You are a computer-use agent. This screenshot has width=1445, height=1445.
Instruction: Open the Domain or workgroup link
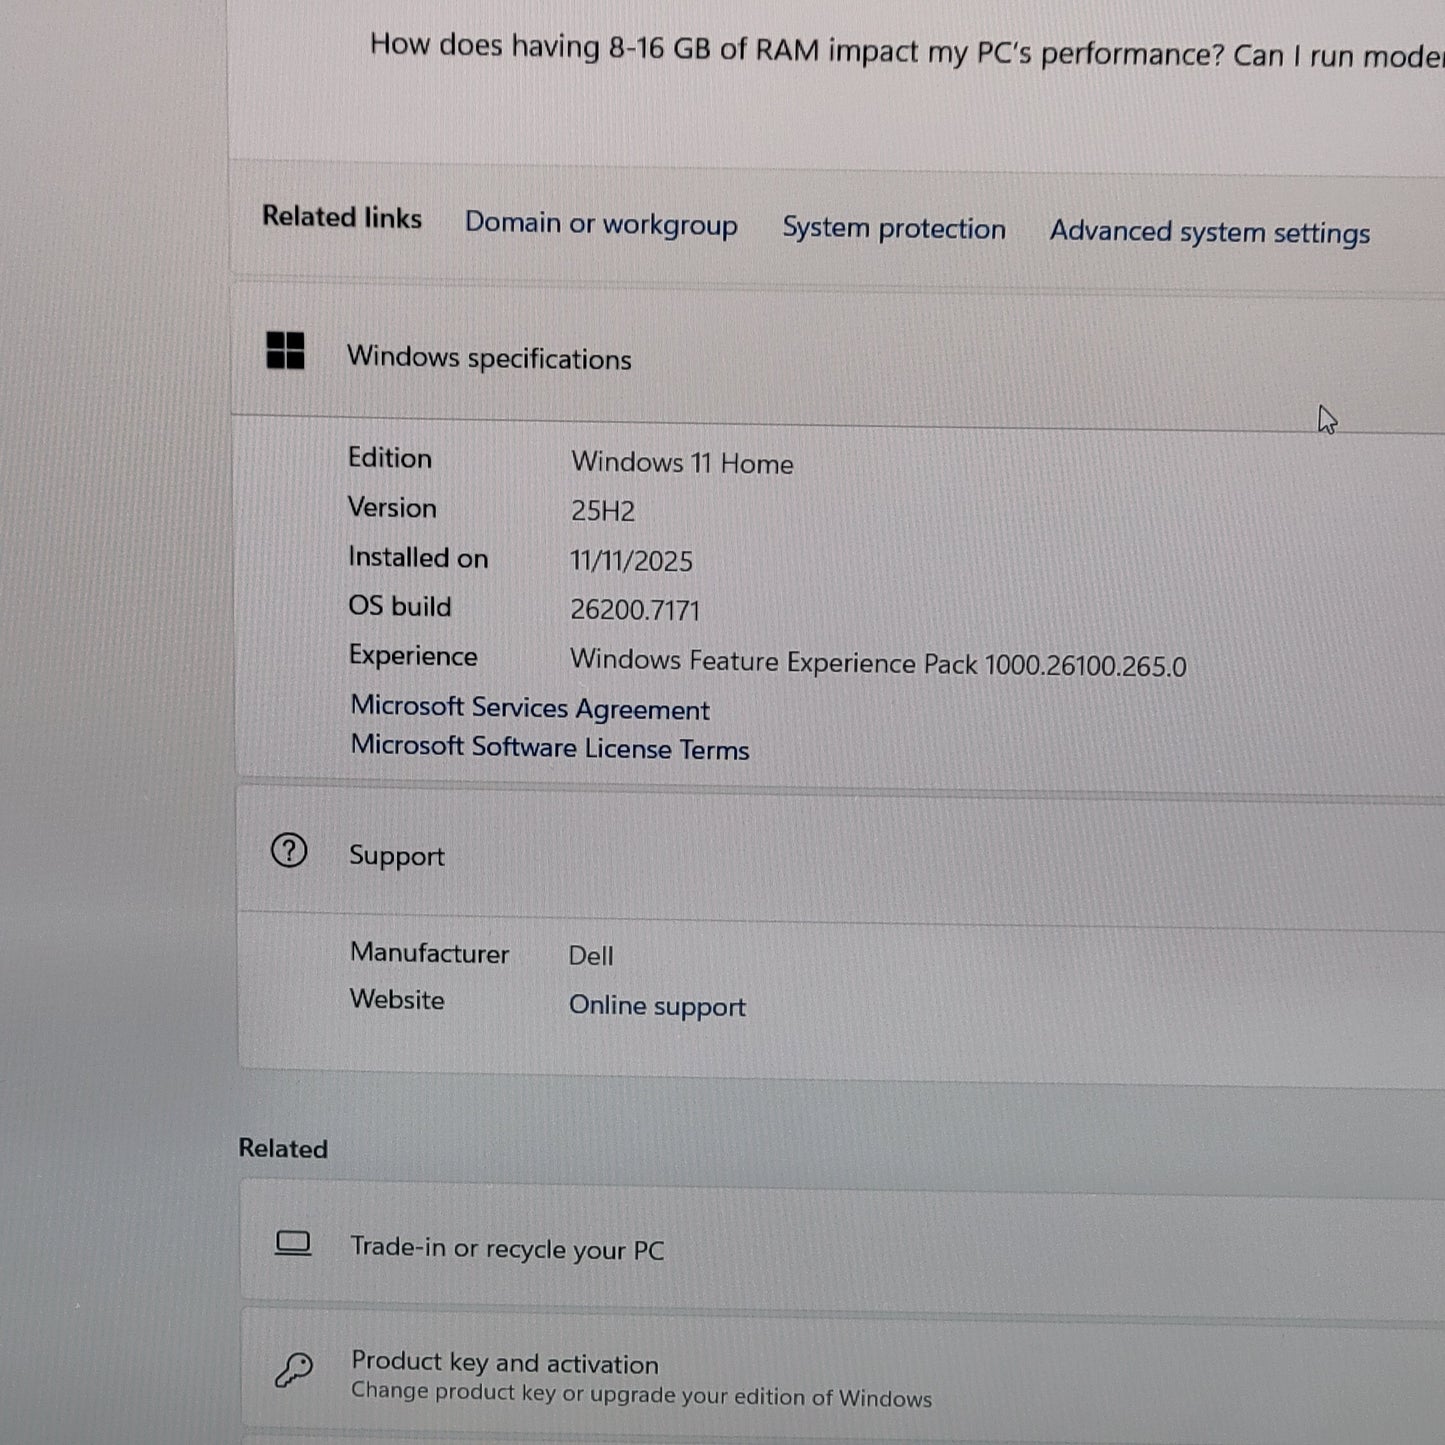coord(601,224)
